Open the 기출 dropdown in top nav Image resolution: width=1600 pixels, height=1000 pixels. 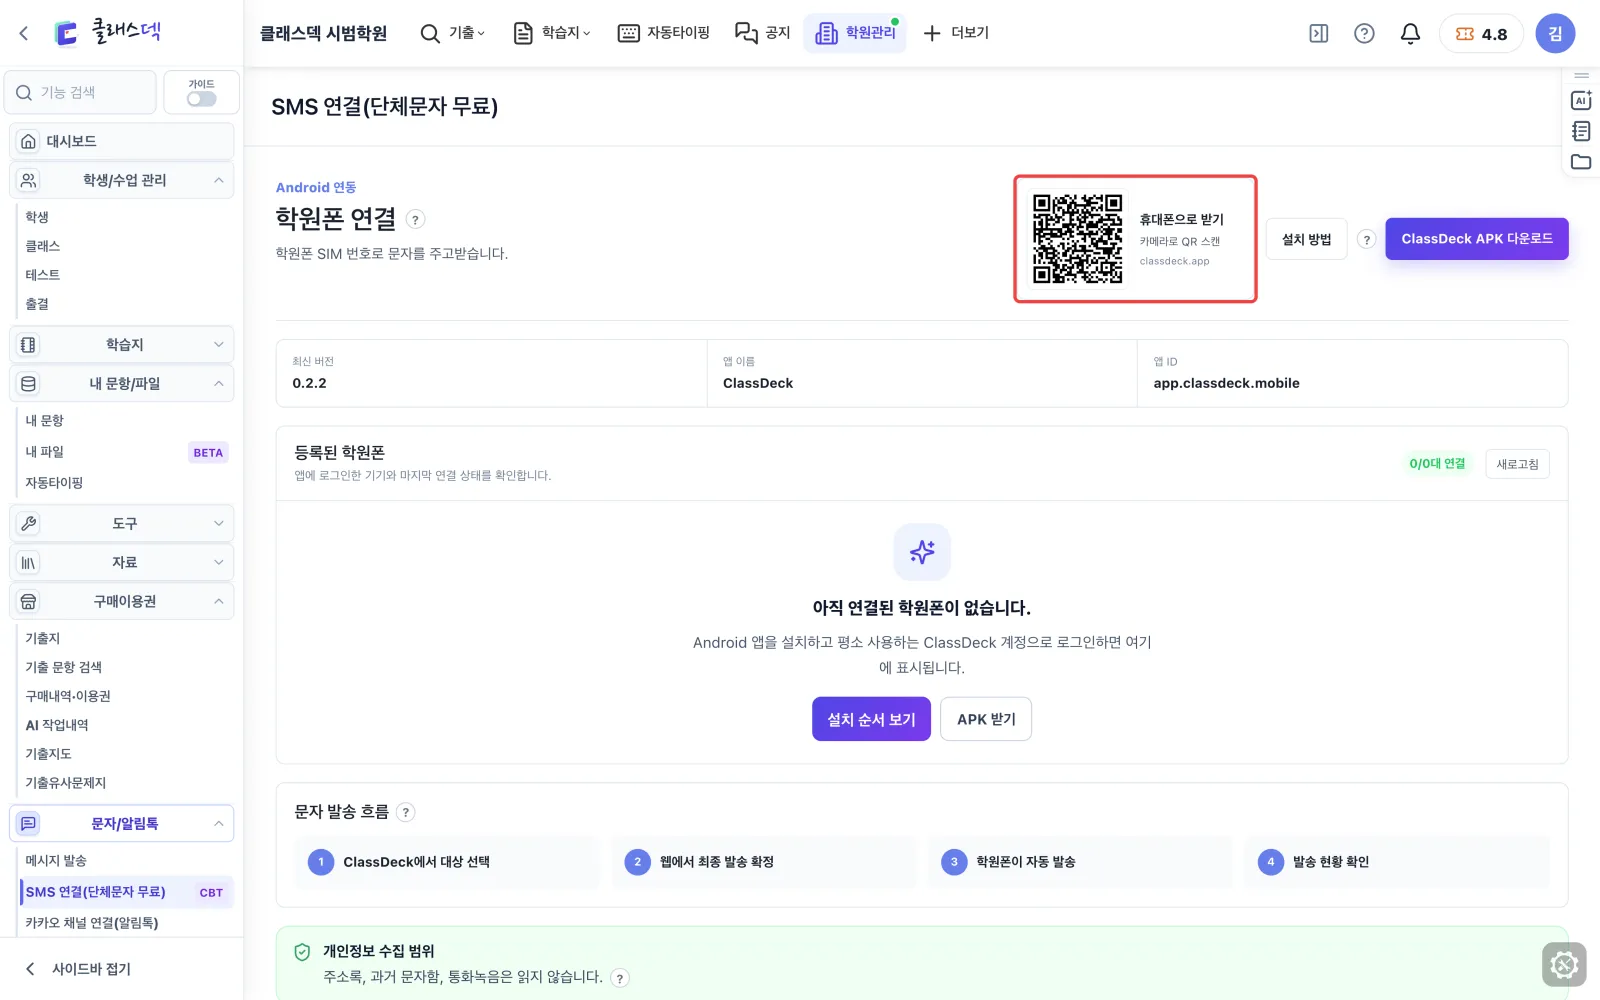[453, 33]
